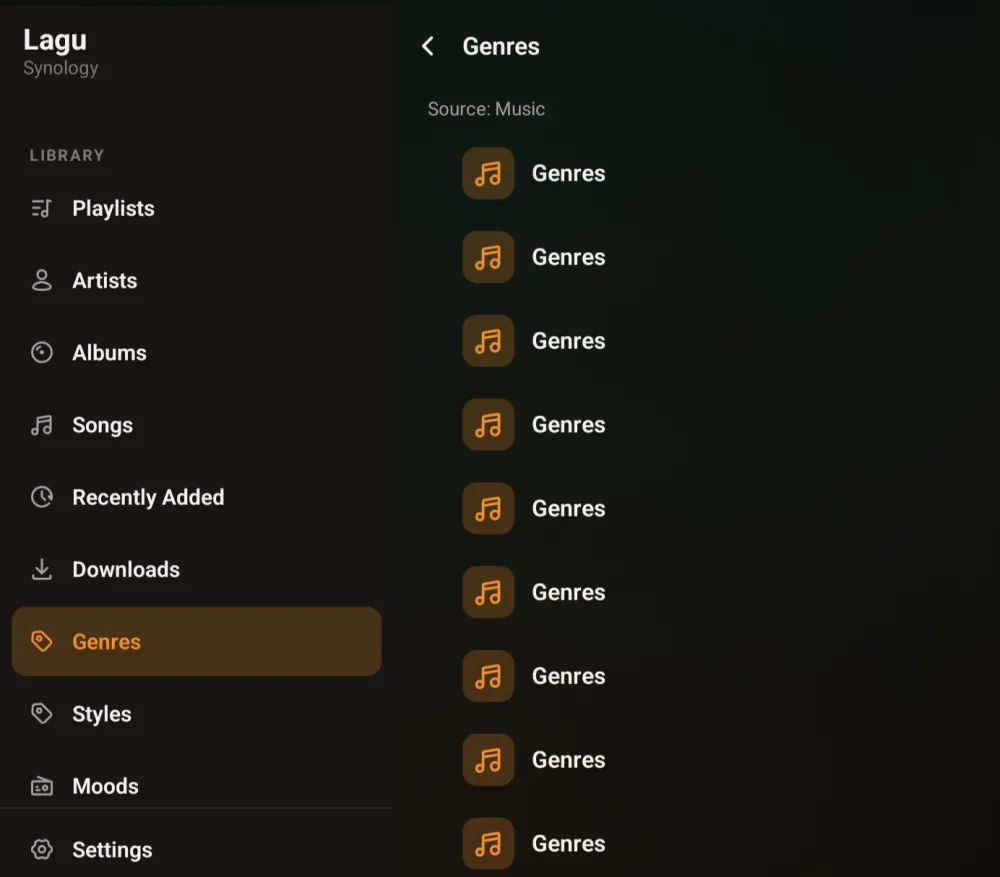Image resolution: width=1000 pixels, height=877 pixels.
Task: Open Settings via the gear icon
Action: point(41,850)
